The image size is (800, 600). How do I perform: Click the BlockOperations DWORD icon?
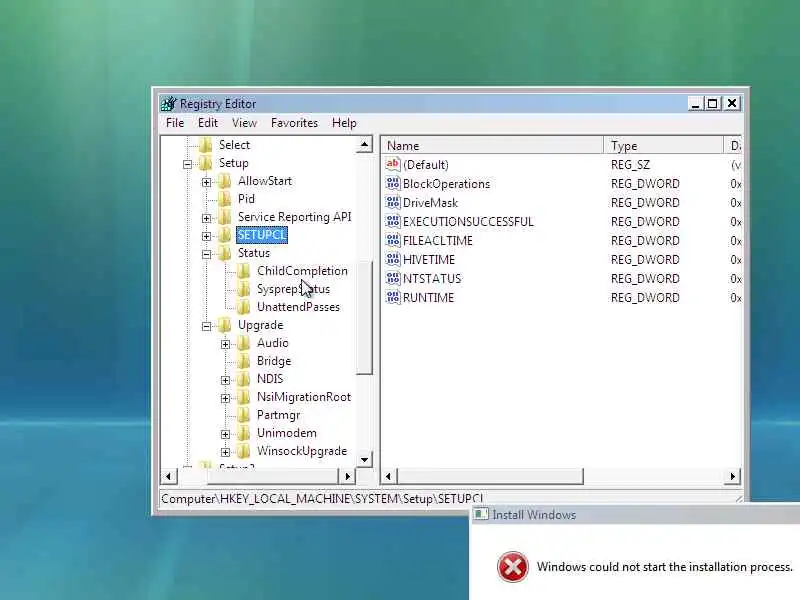(x=393, y=183)
